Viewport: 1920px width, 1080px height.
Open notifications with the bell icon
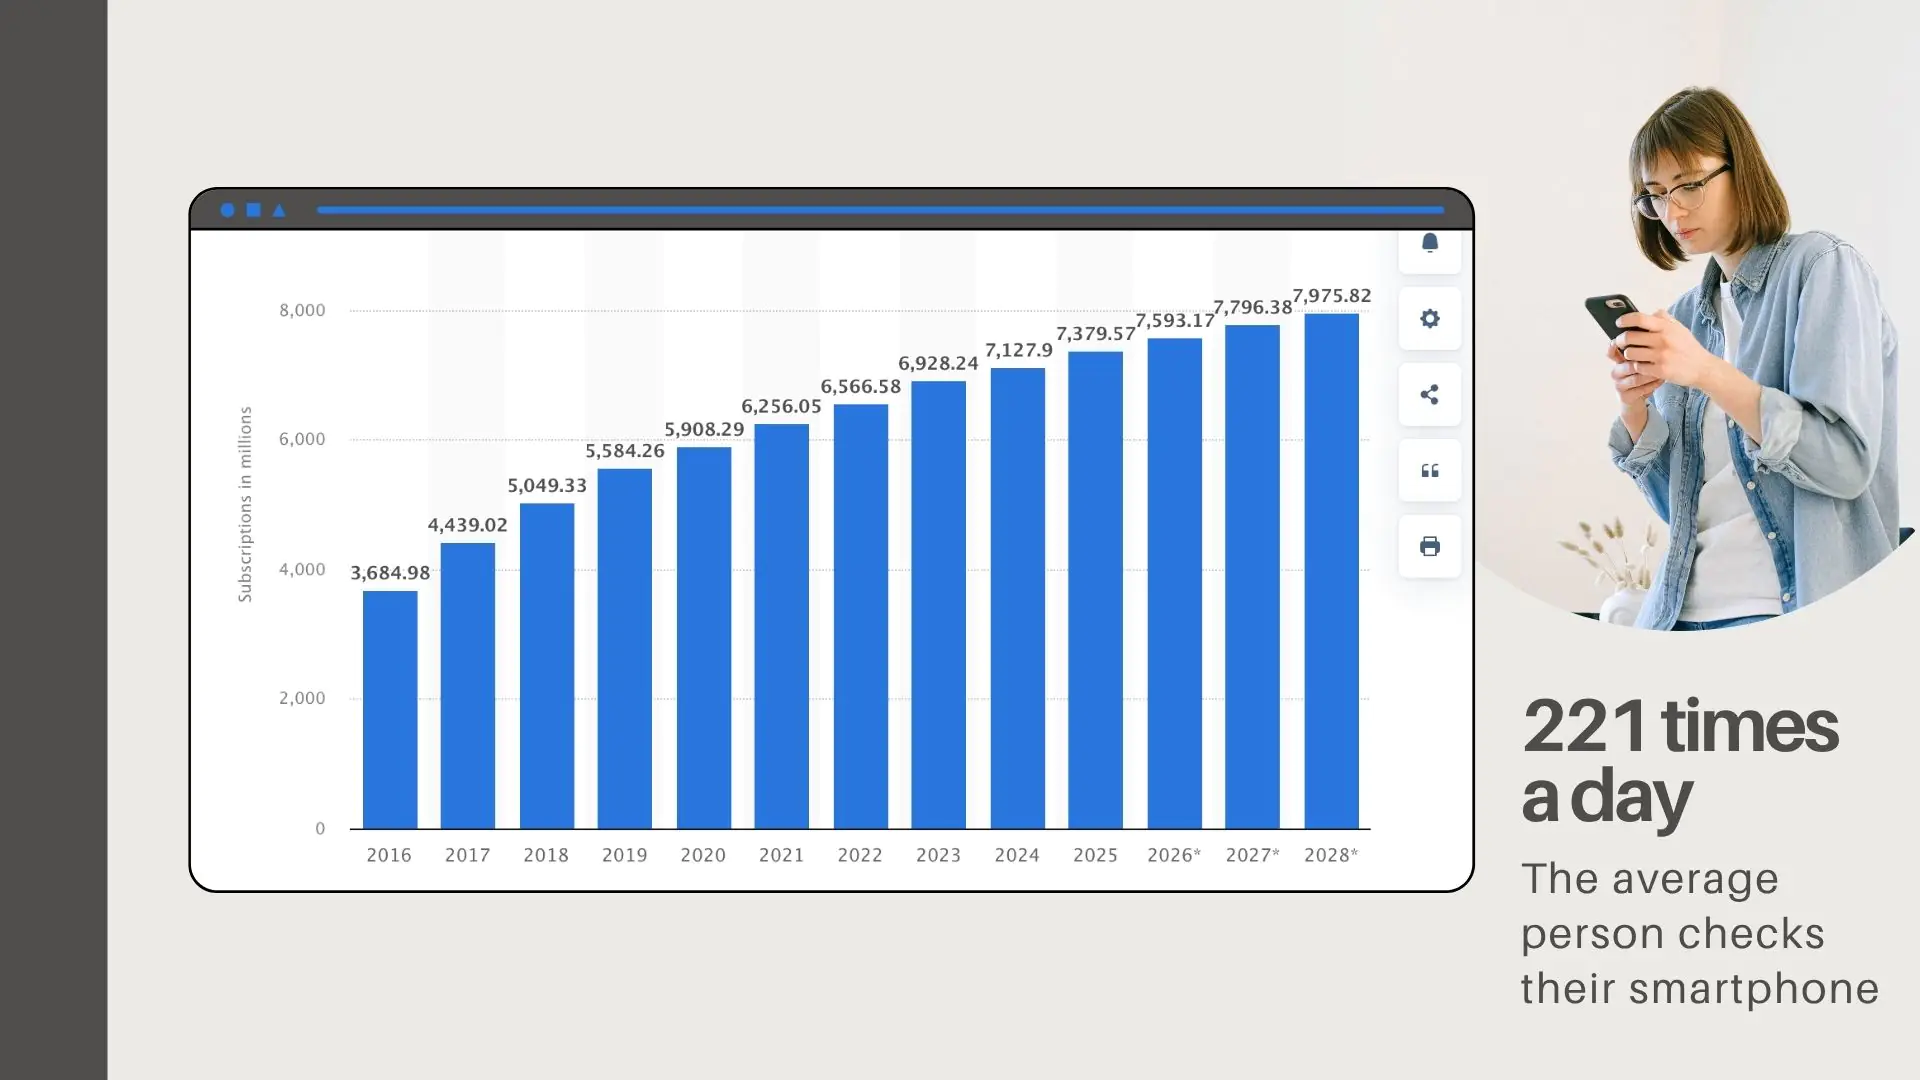(x=1429, y=245)
